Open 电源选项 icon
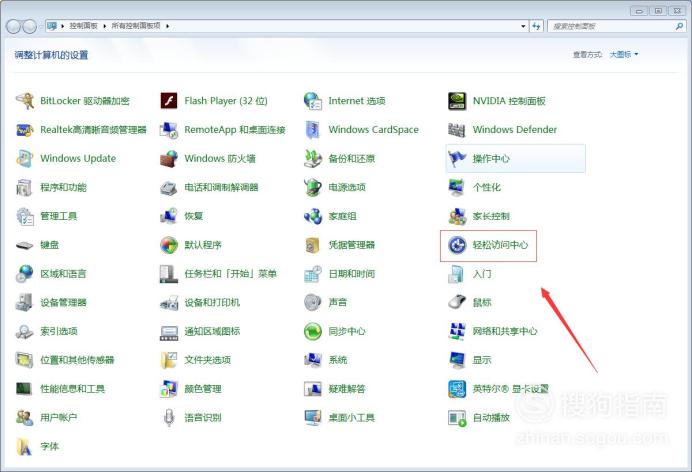The image size is (692, 472). (x=313, y=187)
